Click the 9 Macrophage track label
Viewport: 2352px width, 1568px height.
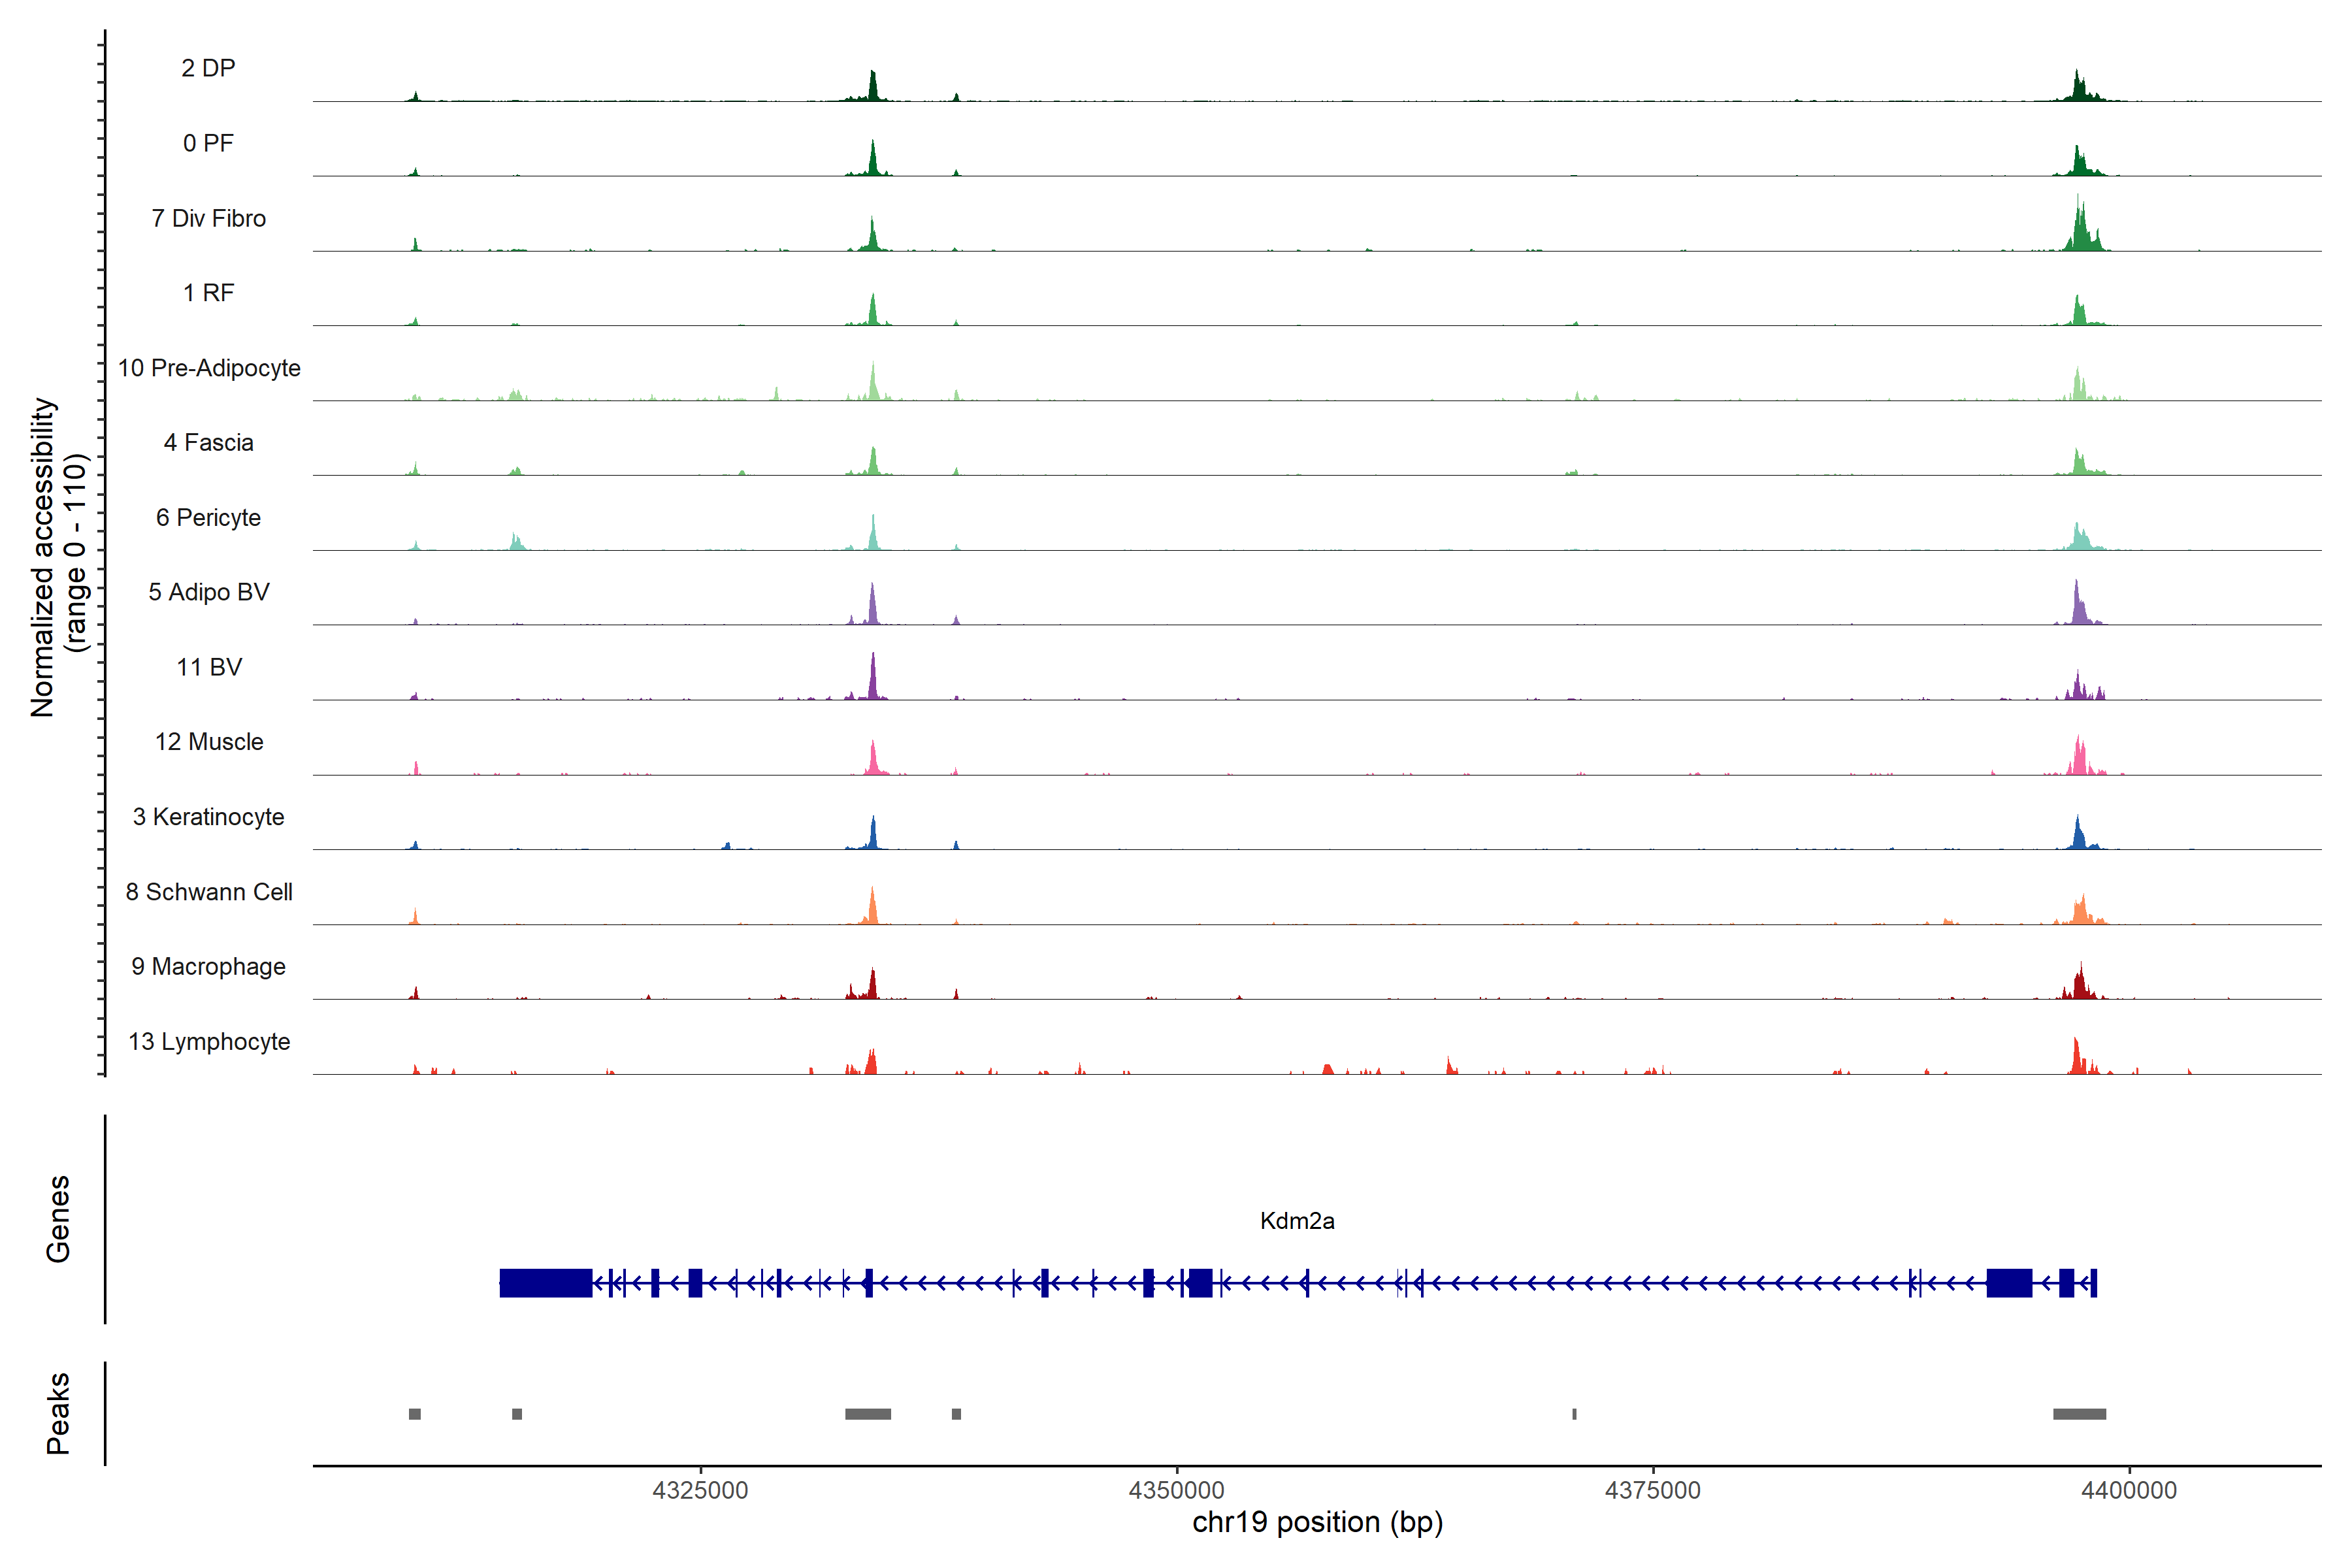(x=208, y=966)
